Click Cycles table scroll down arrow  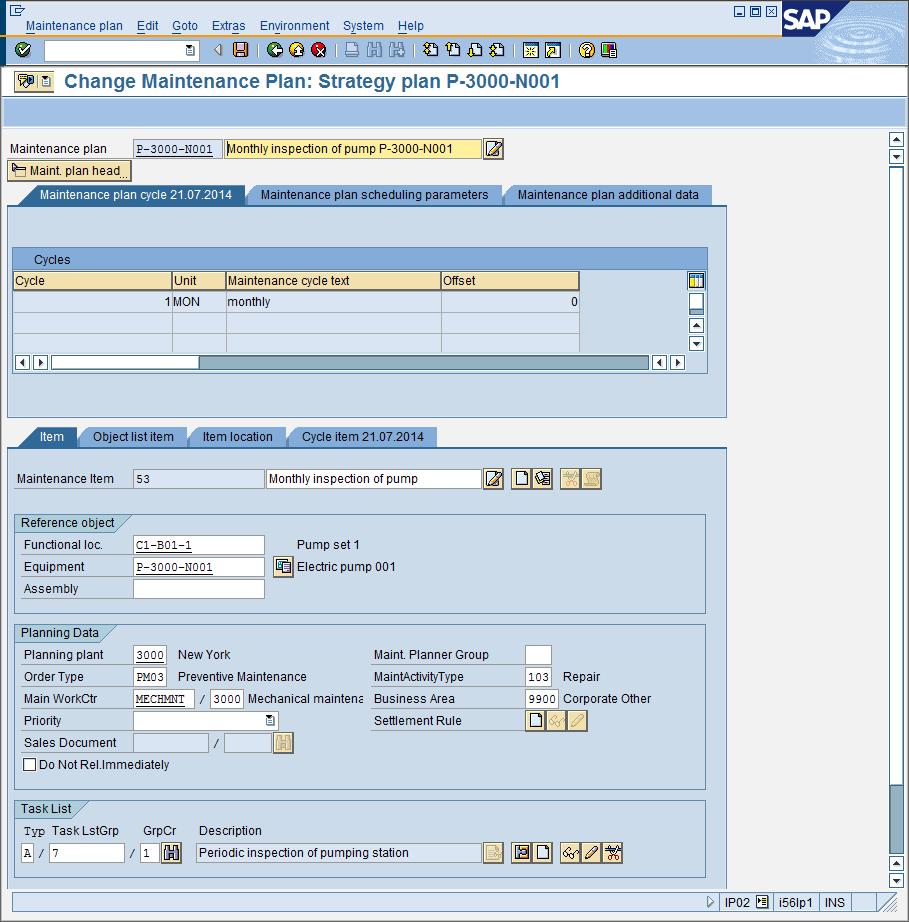[696, 344]
